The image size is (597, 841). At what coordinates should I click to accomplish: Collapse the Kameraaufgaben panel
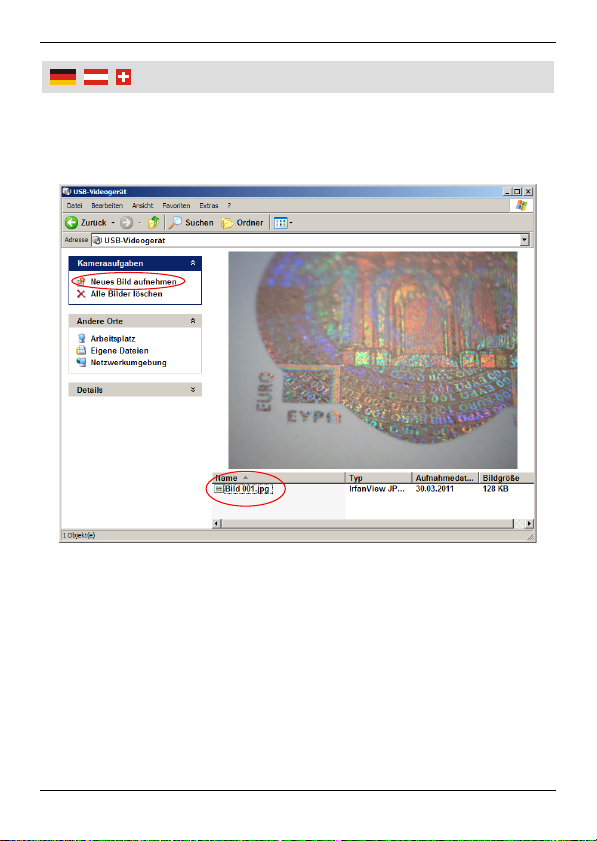point(193,263)
